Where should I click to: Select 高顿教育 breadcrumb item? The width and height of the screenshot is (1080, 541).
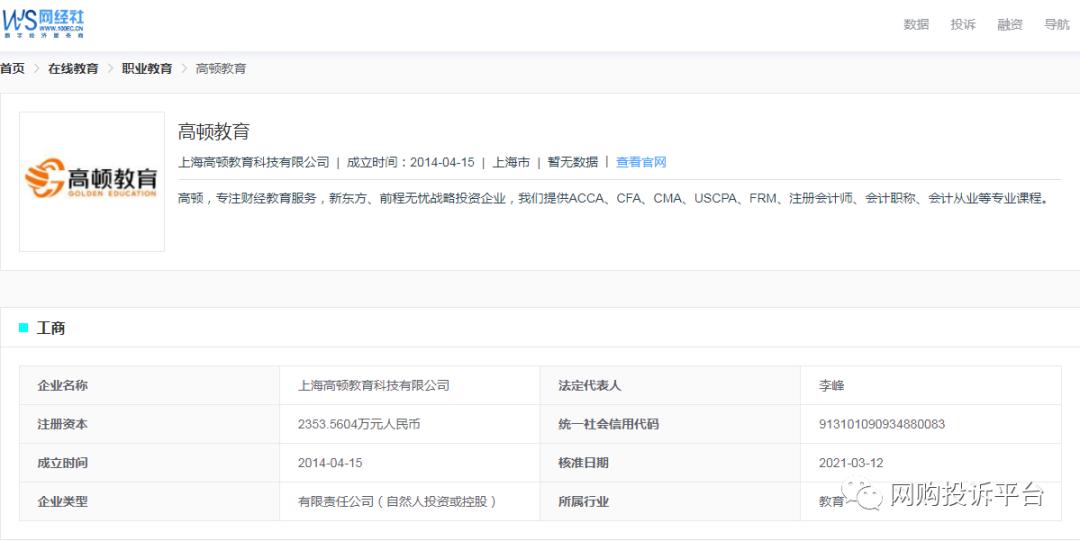pos(221,69)
